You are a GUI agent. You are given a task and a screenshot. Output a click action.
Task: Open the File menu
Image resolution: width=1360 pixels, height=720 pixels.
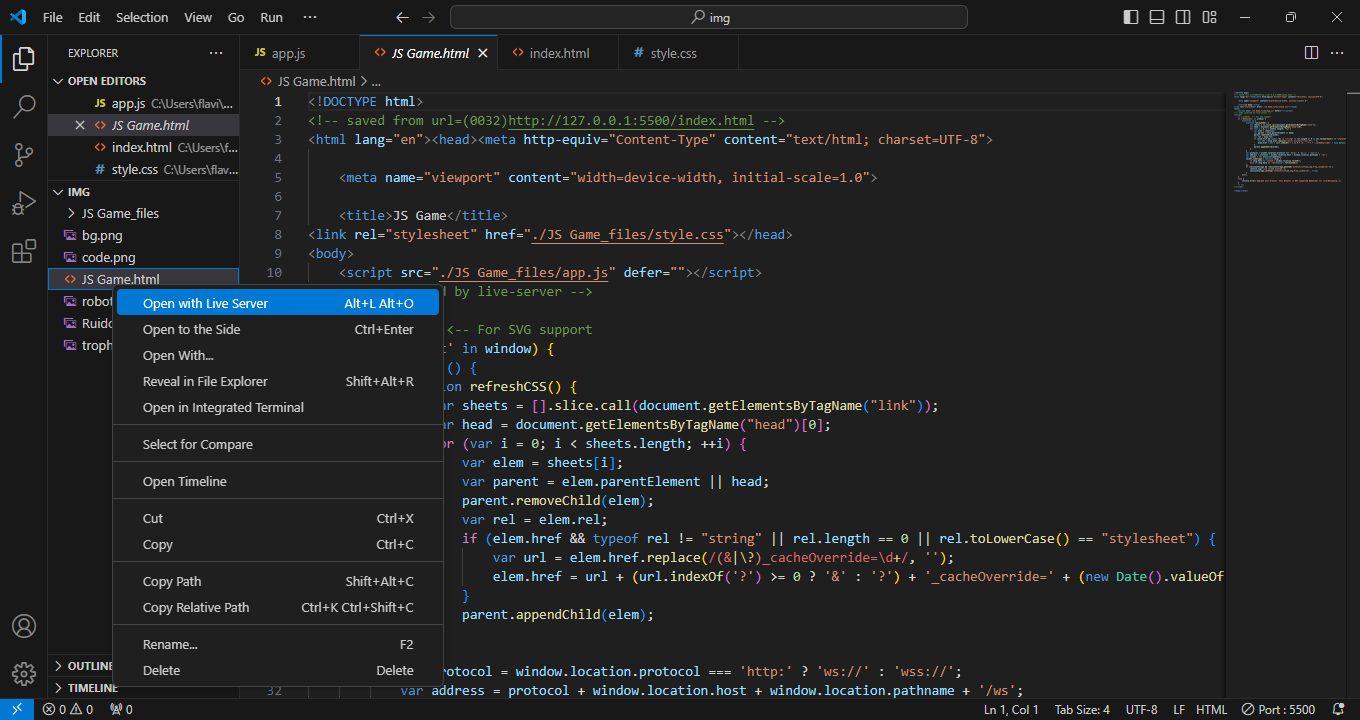tap(53, 17)
